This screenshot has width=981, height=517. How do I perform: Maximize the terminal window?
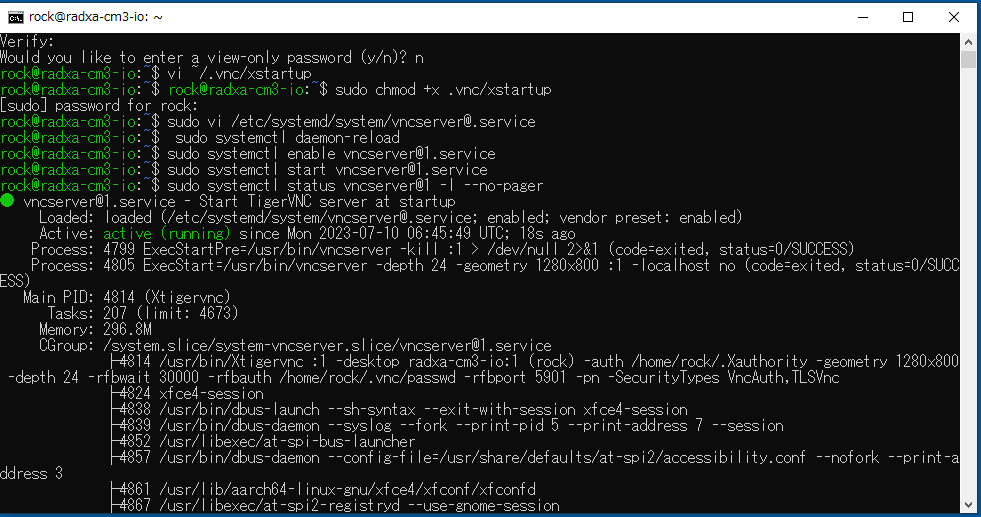click(x=908, y=17)
